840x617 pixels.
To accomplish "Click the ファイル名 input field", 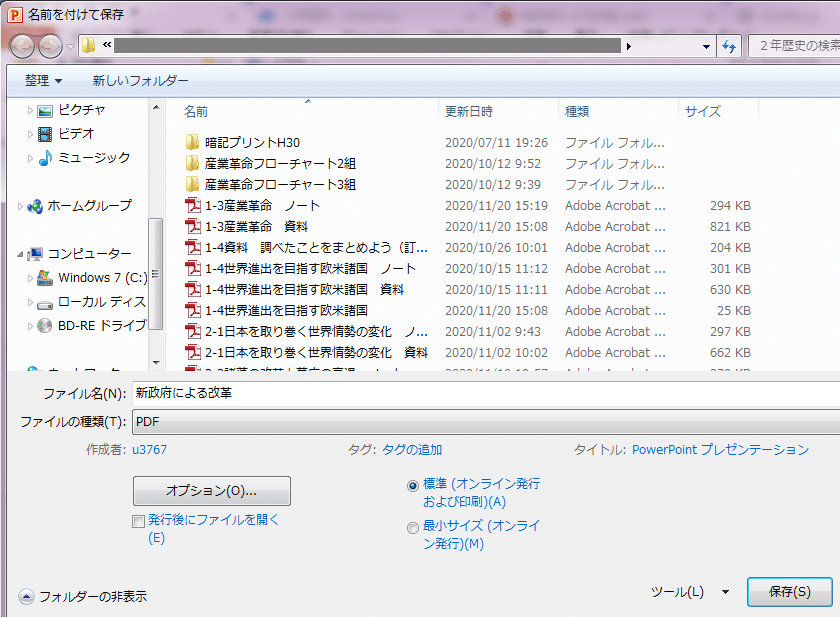I will (x=486, y=393).
